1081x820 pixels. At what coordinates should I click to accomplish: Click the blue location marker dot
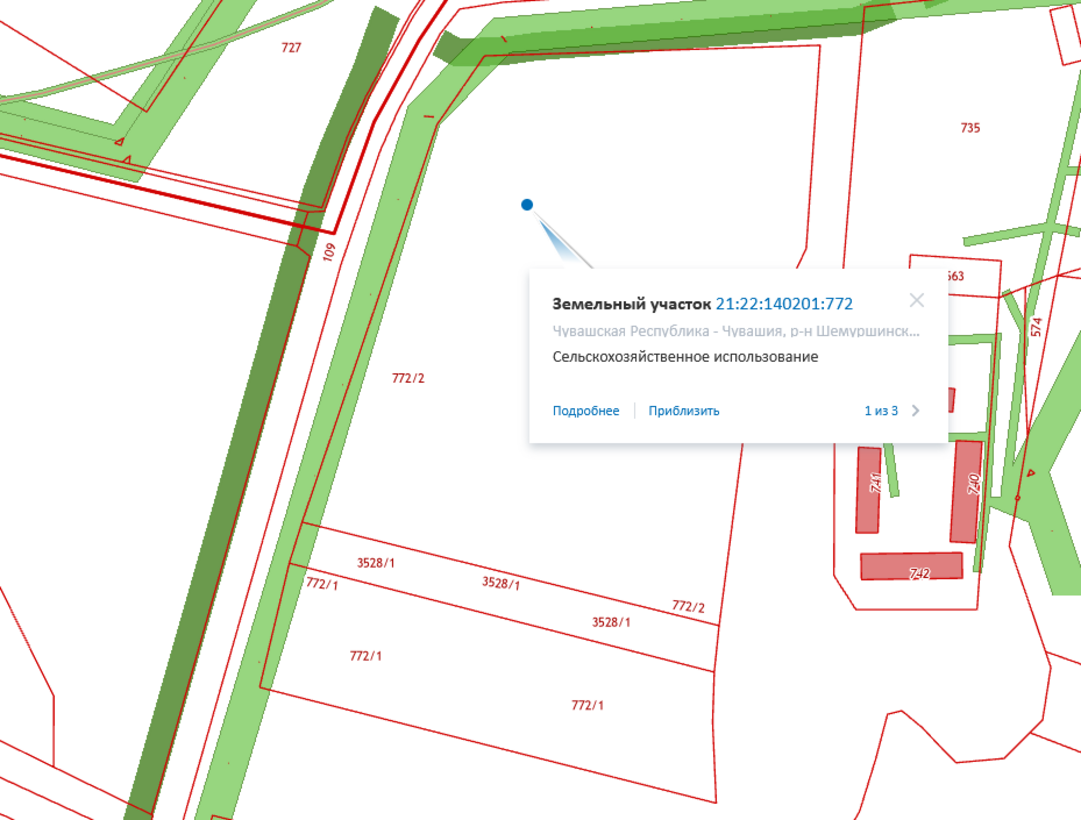pos(527,205)
